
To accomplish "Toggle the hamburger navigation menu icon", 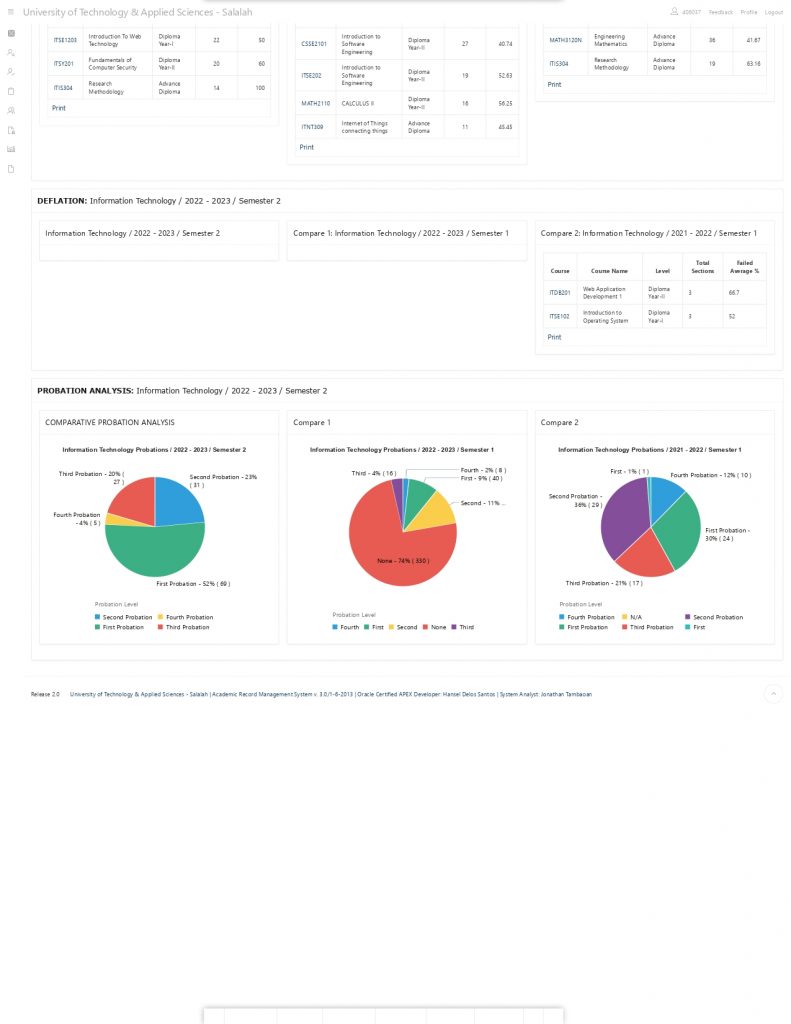I will pyautogui.click(x=10, y=12).
